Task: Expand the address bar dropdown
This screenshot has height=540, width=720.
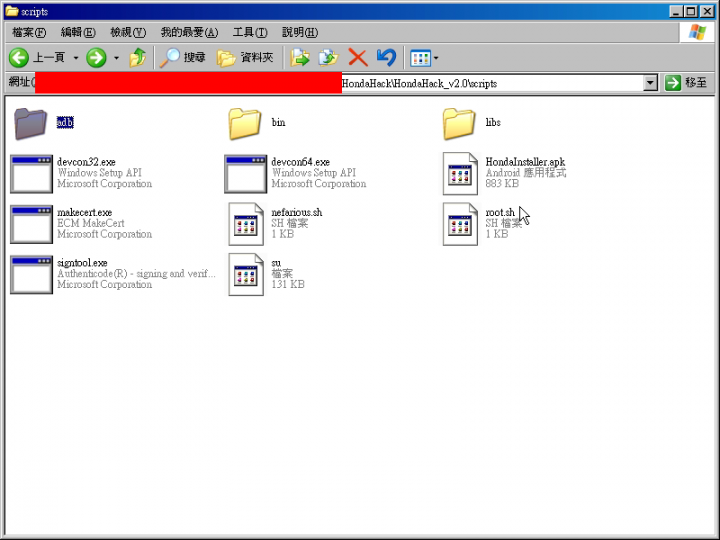Action: click(650, 83)
